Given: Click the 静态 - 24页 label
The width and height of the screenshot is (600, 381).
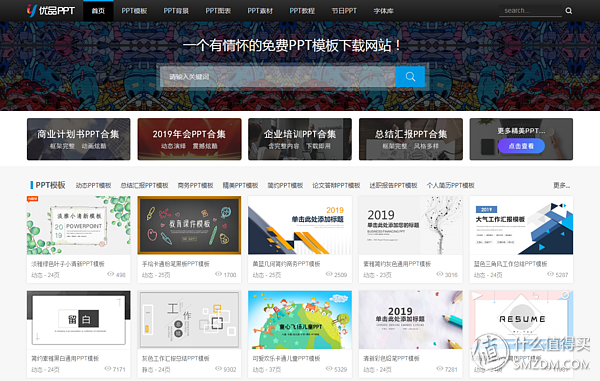Looking at the screenshot, I should [156, 370].
